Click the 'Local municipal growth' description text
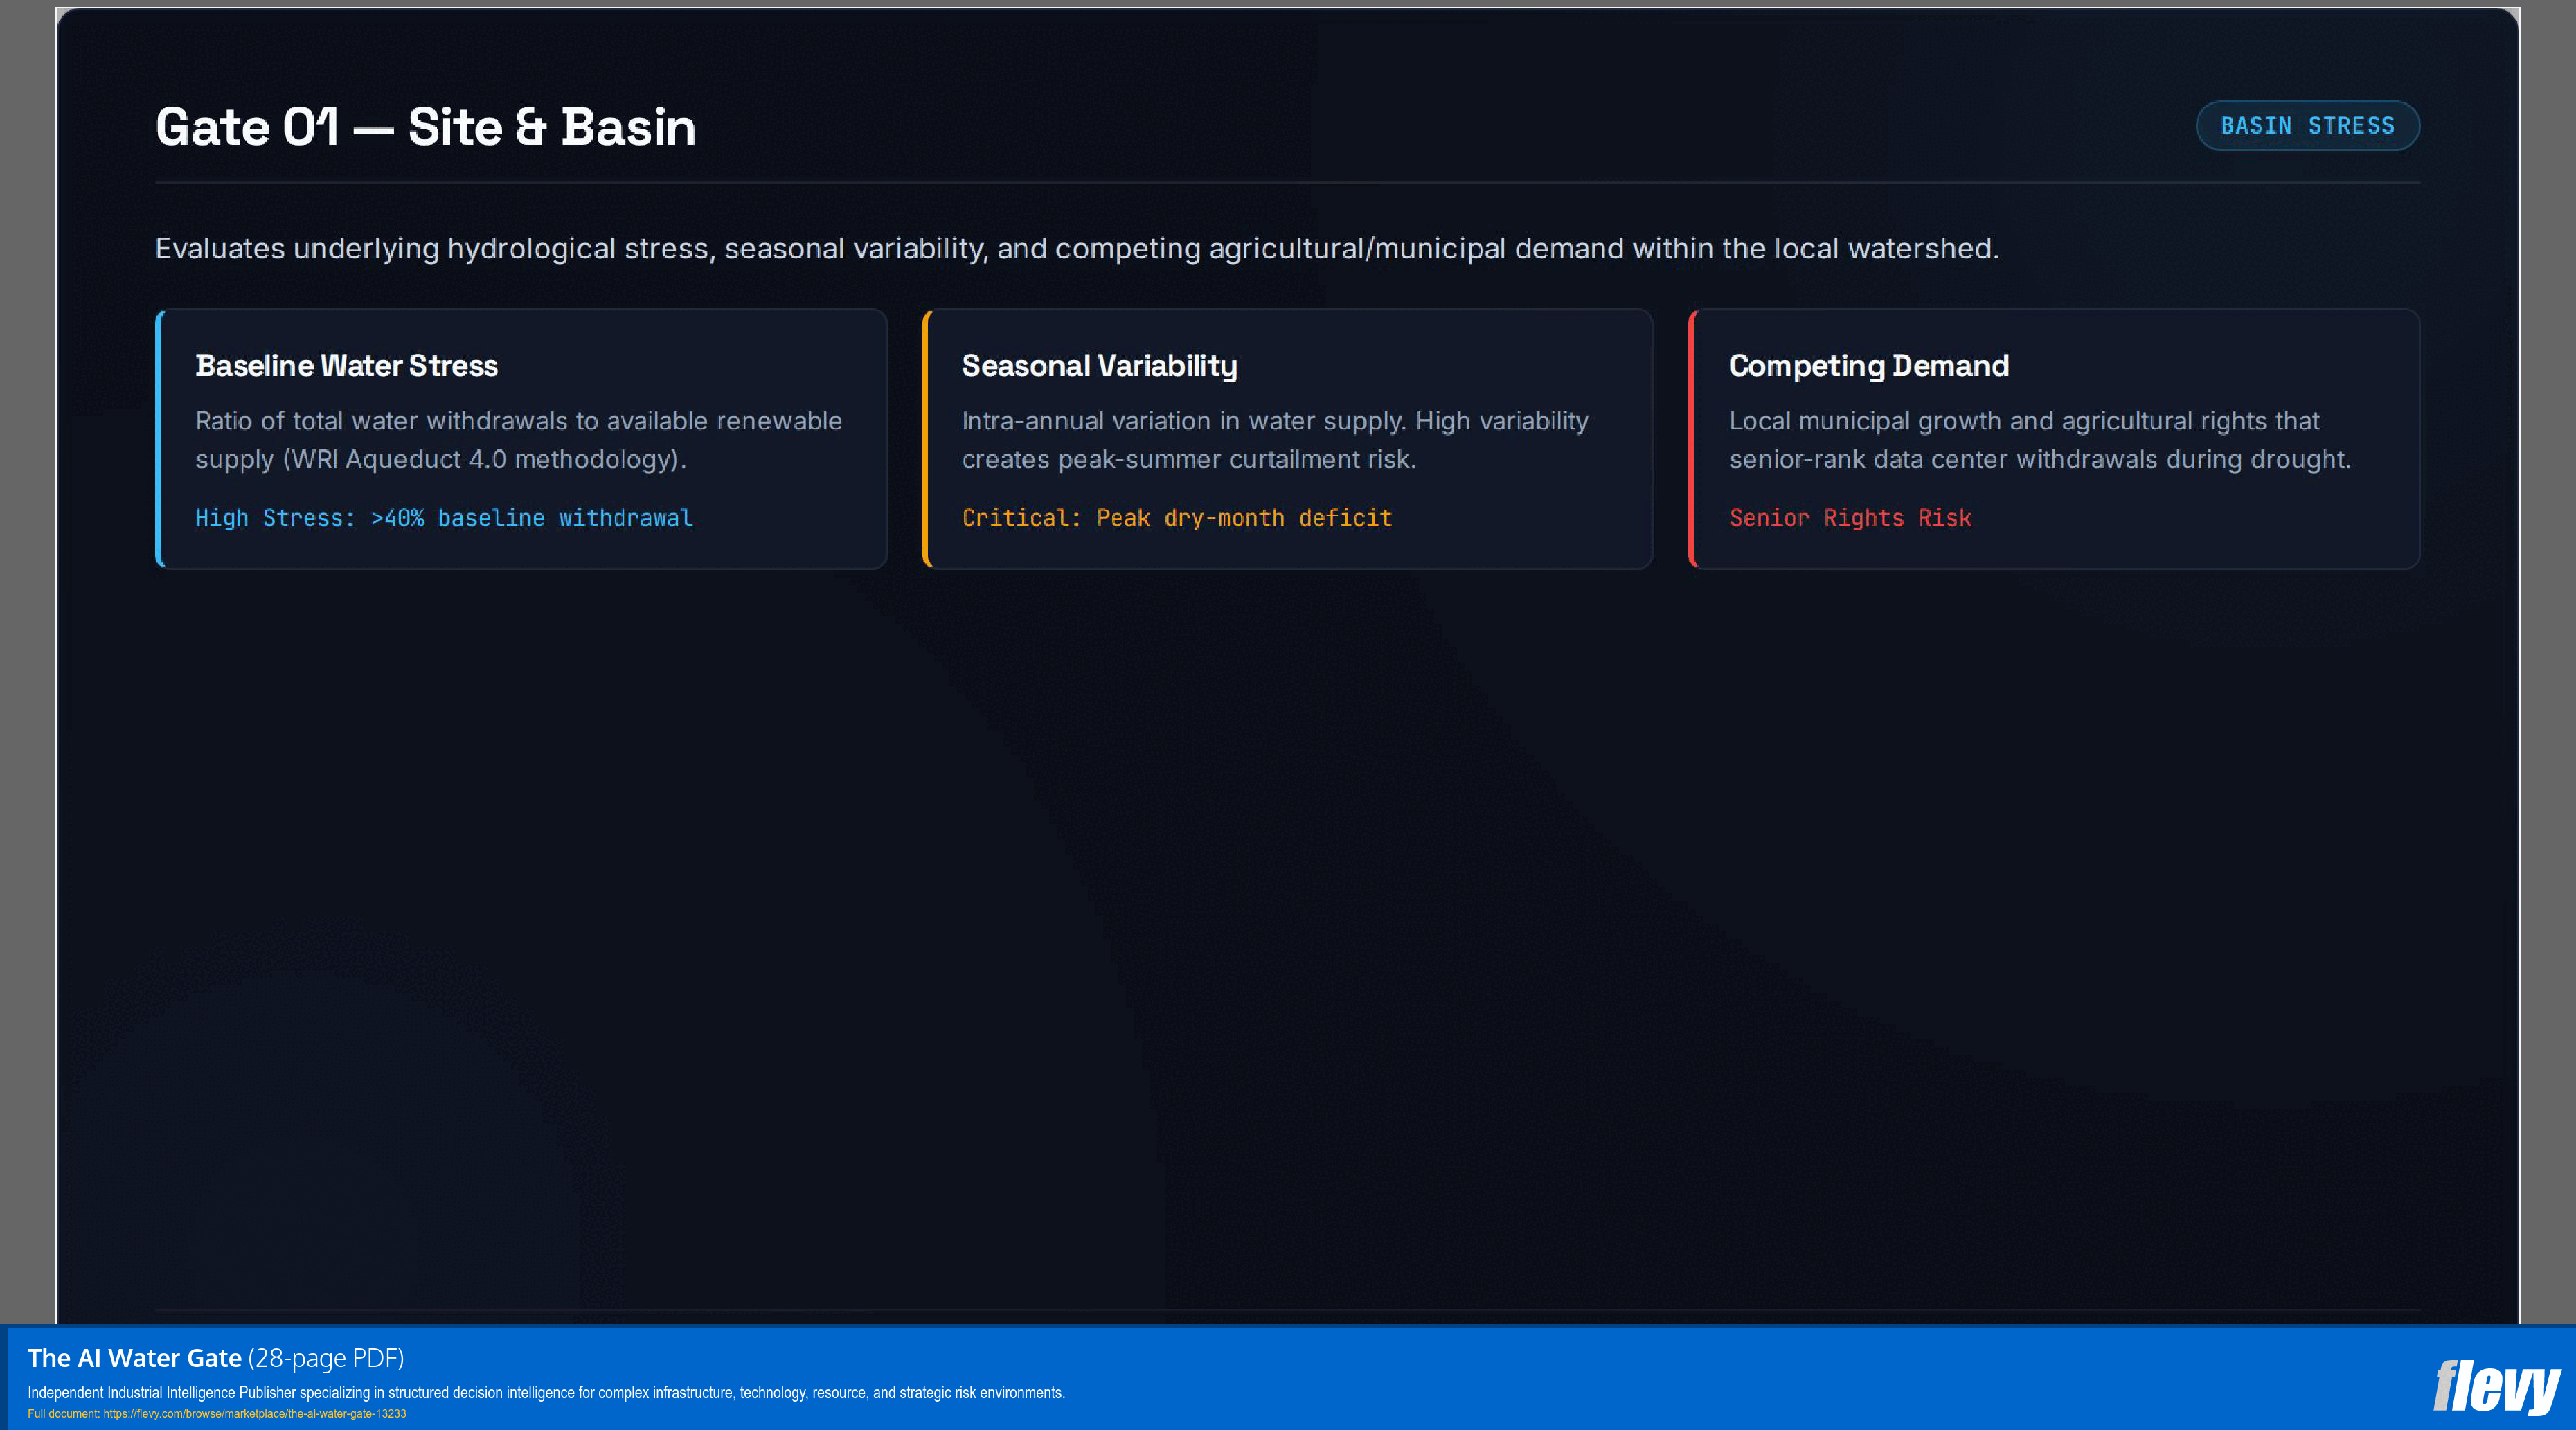This screenshot has width=2576, height=1430. pyautogui.click(x=2040, y=440)
